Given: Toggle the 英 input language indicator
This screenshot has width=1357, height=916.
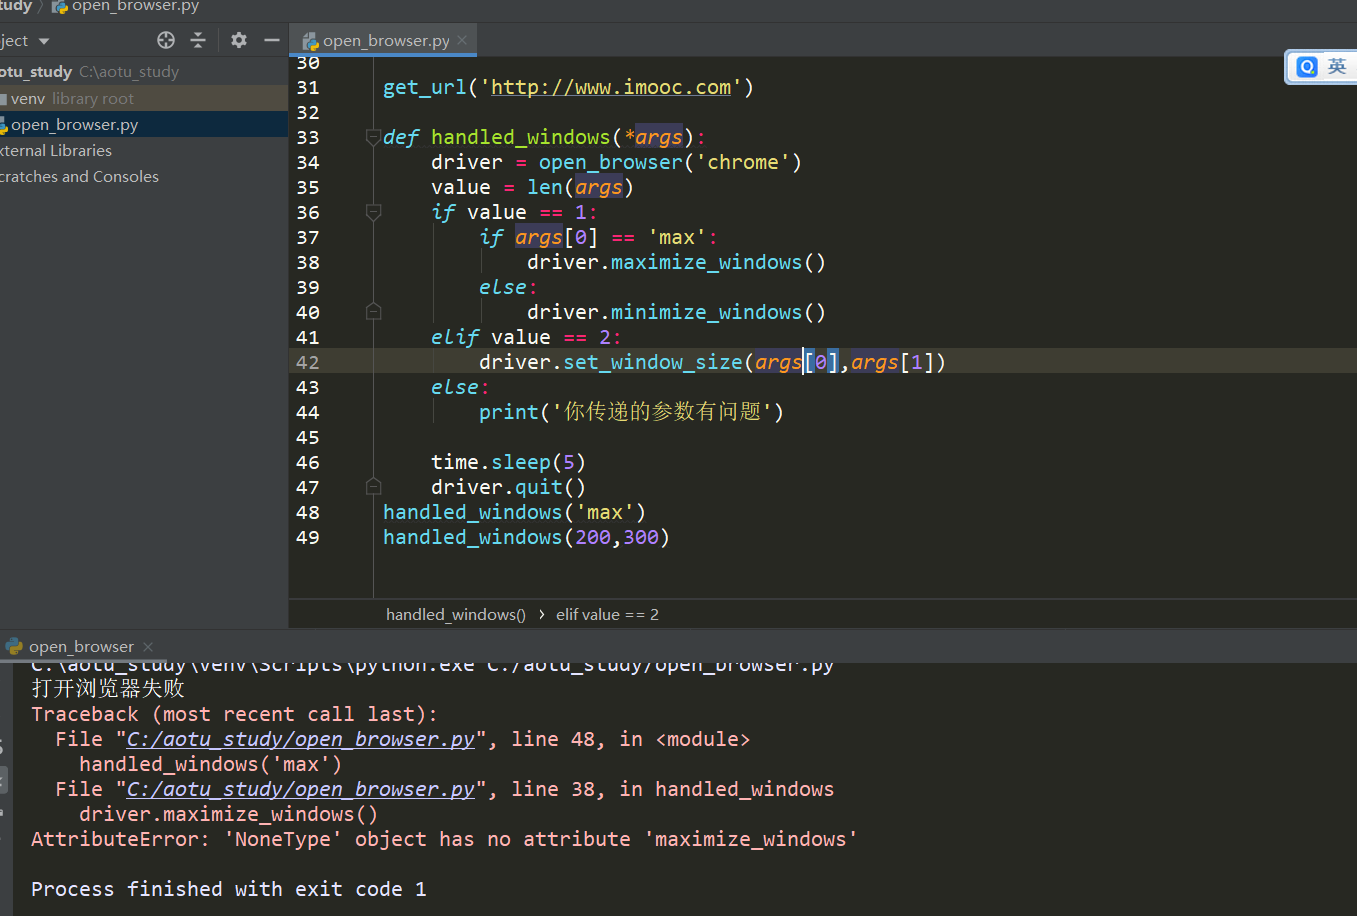Looking at the screenshot, I should 1337,67.
